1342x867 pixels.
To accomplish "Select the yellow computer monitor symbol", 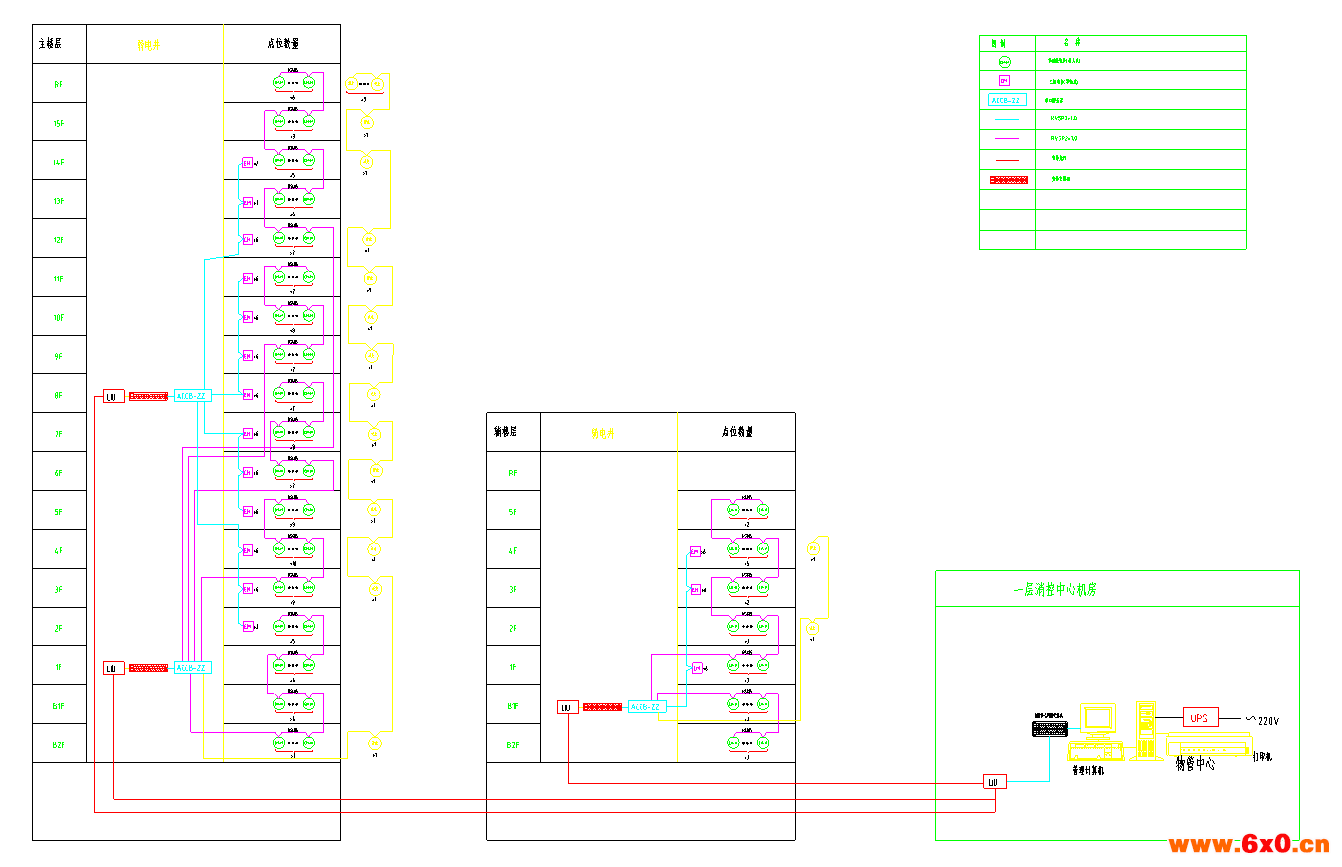I will 1097,720.
